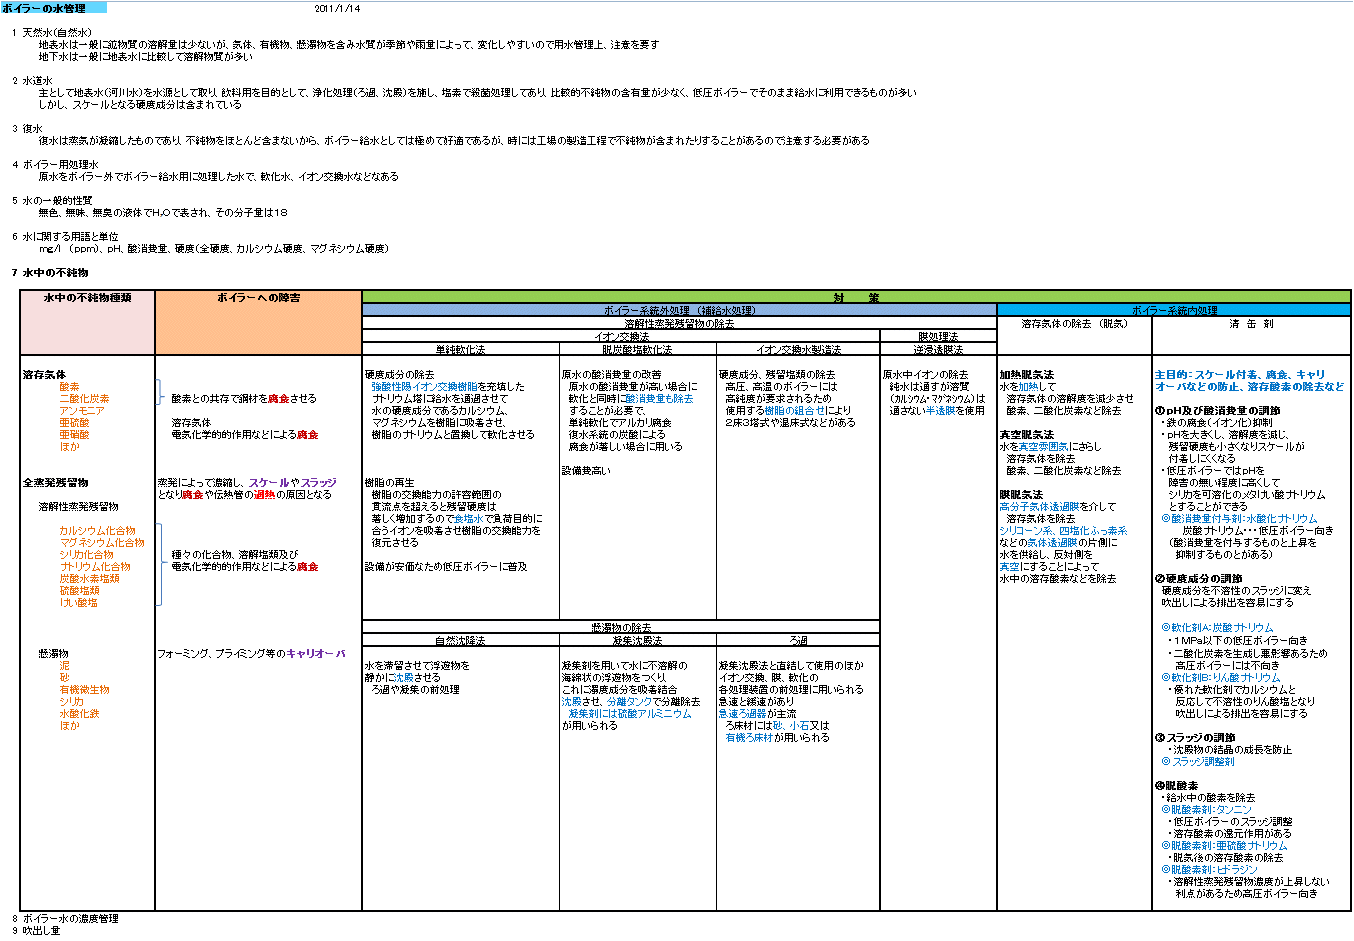Click orange item ナトリウム化合物
1354x941 pixels.
pyautogui.click(x=94, y=567)
